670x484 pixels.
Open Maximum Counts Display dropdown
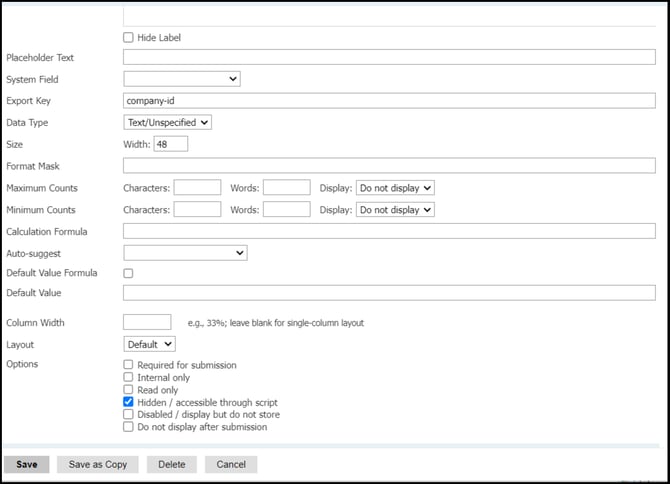pos(395,188)
